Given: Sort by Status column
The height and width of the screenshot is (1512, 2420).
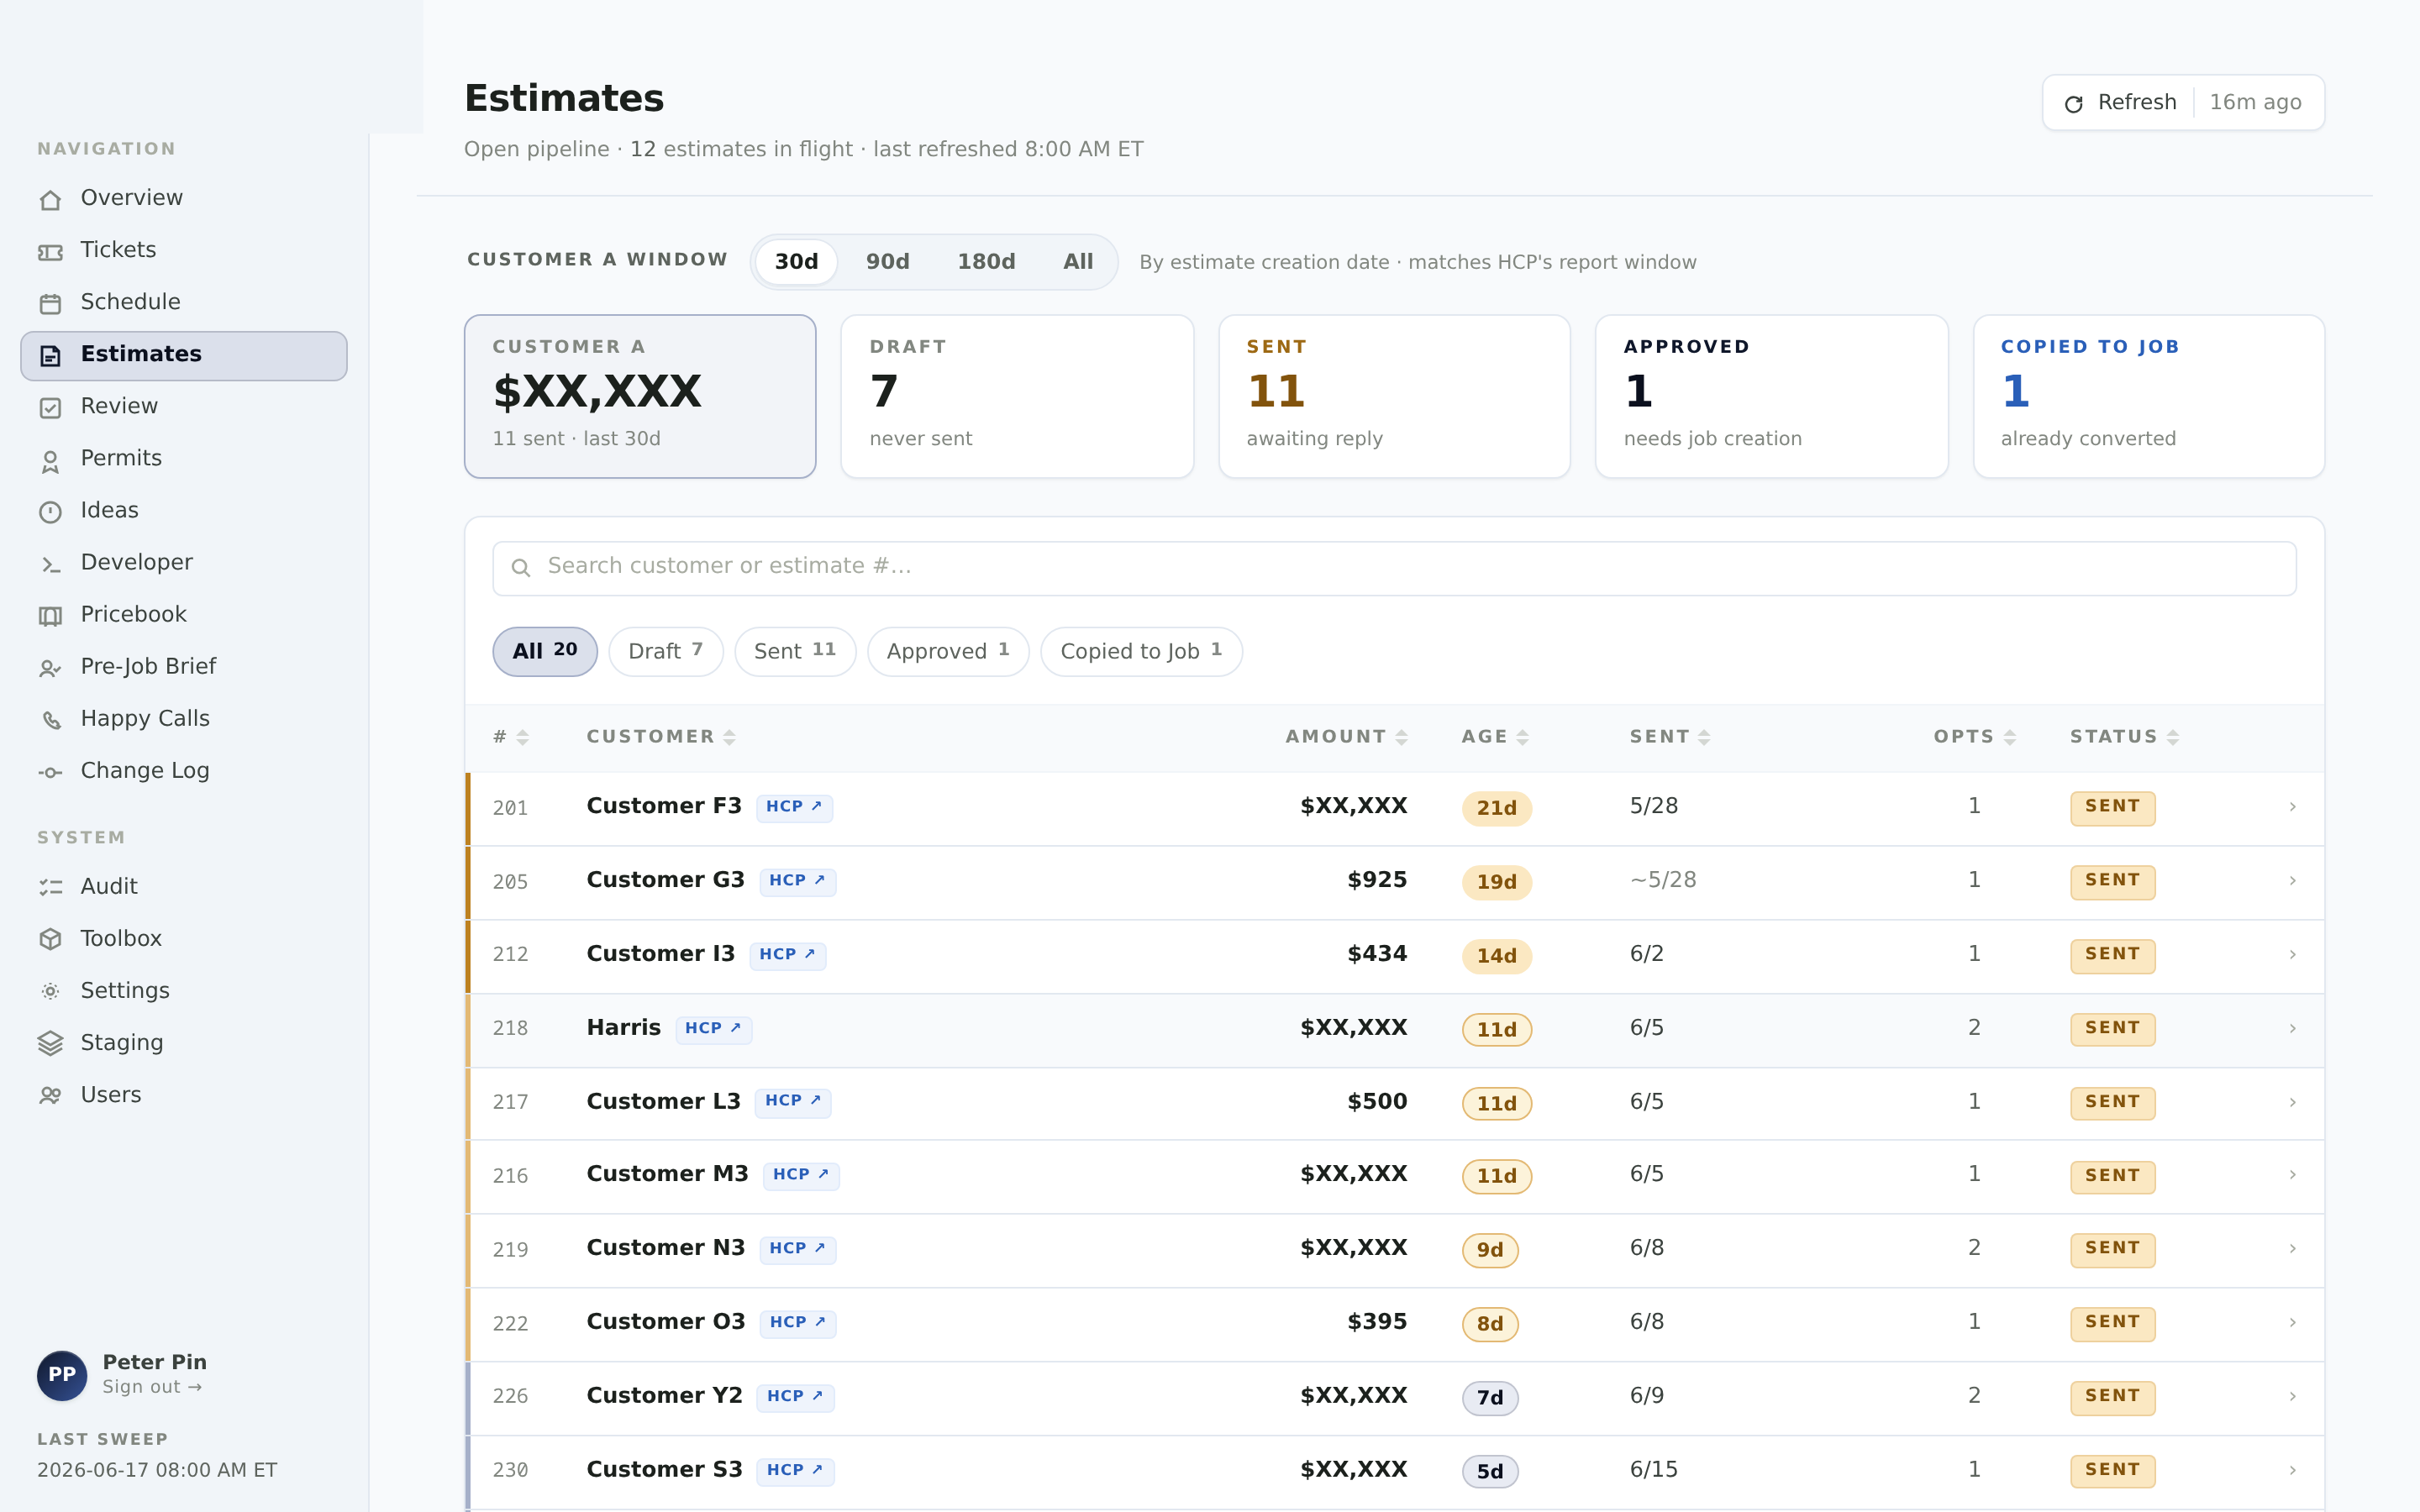Looking at the screenshot, I should [2124, 738].
